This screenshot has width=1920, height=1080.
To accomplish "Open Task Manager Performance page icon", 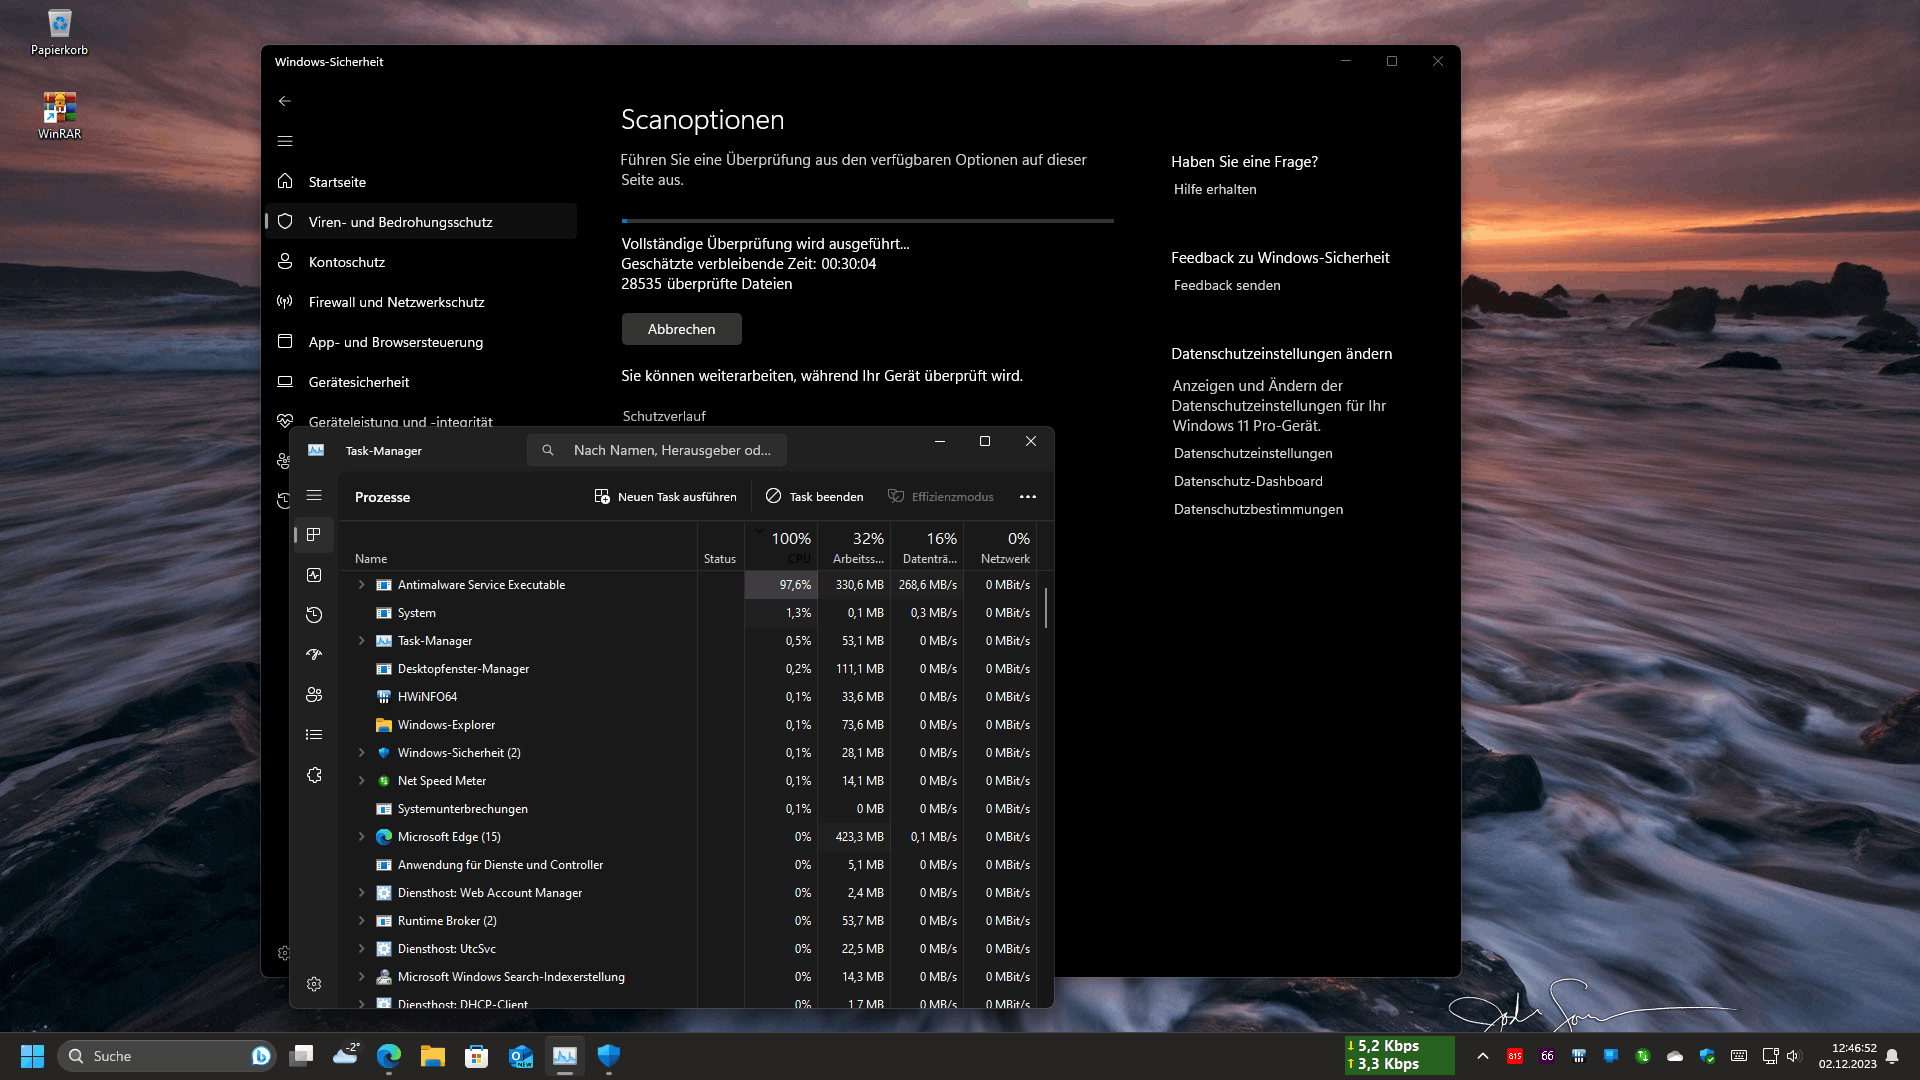I will coord(314,575).
